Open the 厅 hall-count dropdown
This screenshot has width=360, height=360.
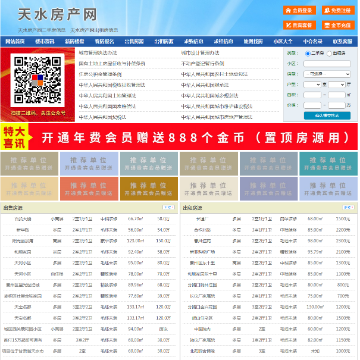point(337,85)
